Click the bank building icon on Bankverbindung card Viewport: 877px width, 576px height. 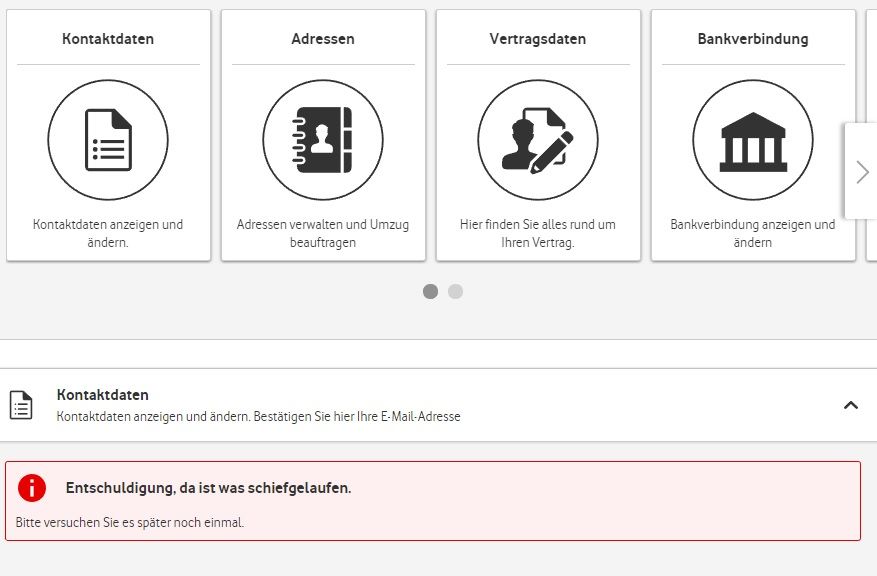pos(753,139)
